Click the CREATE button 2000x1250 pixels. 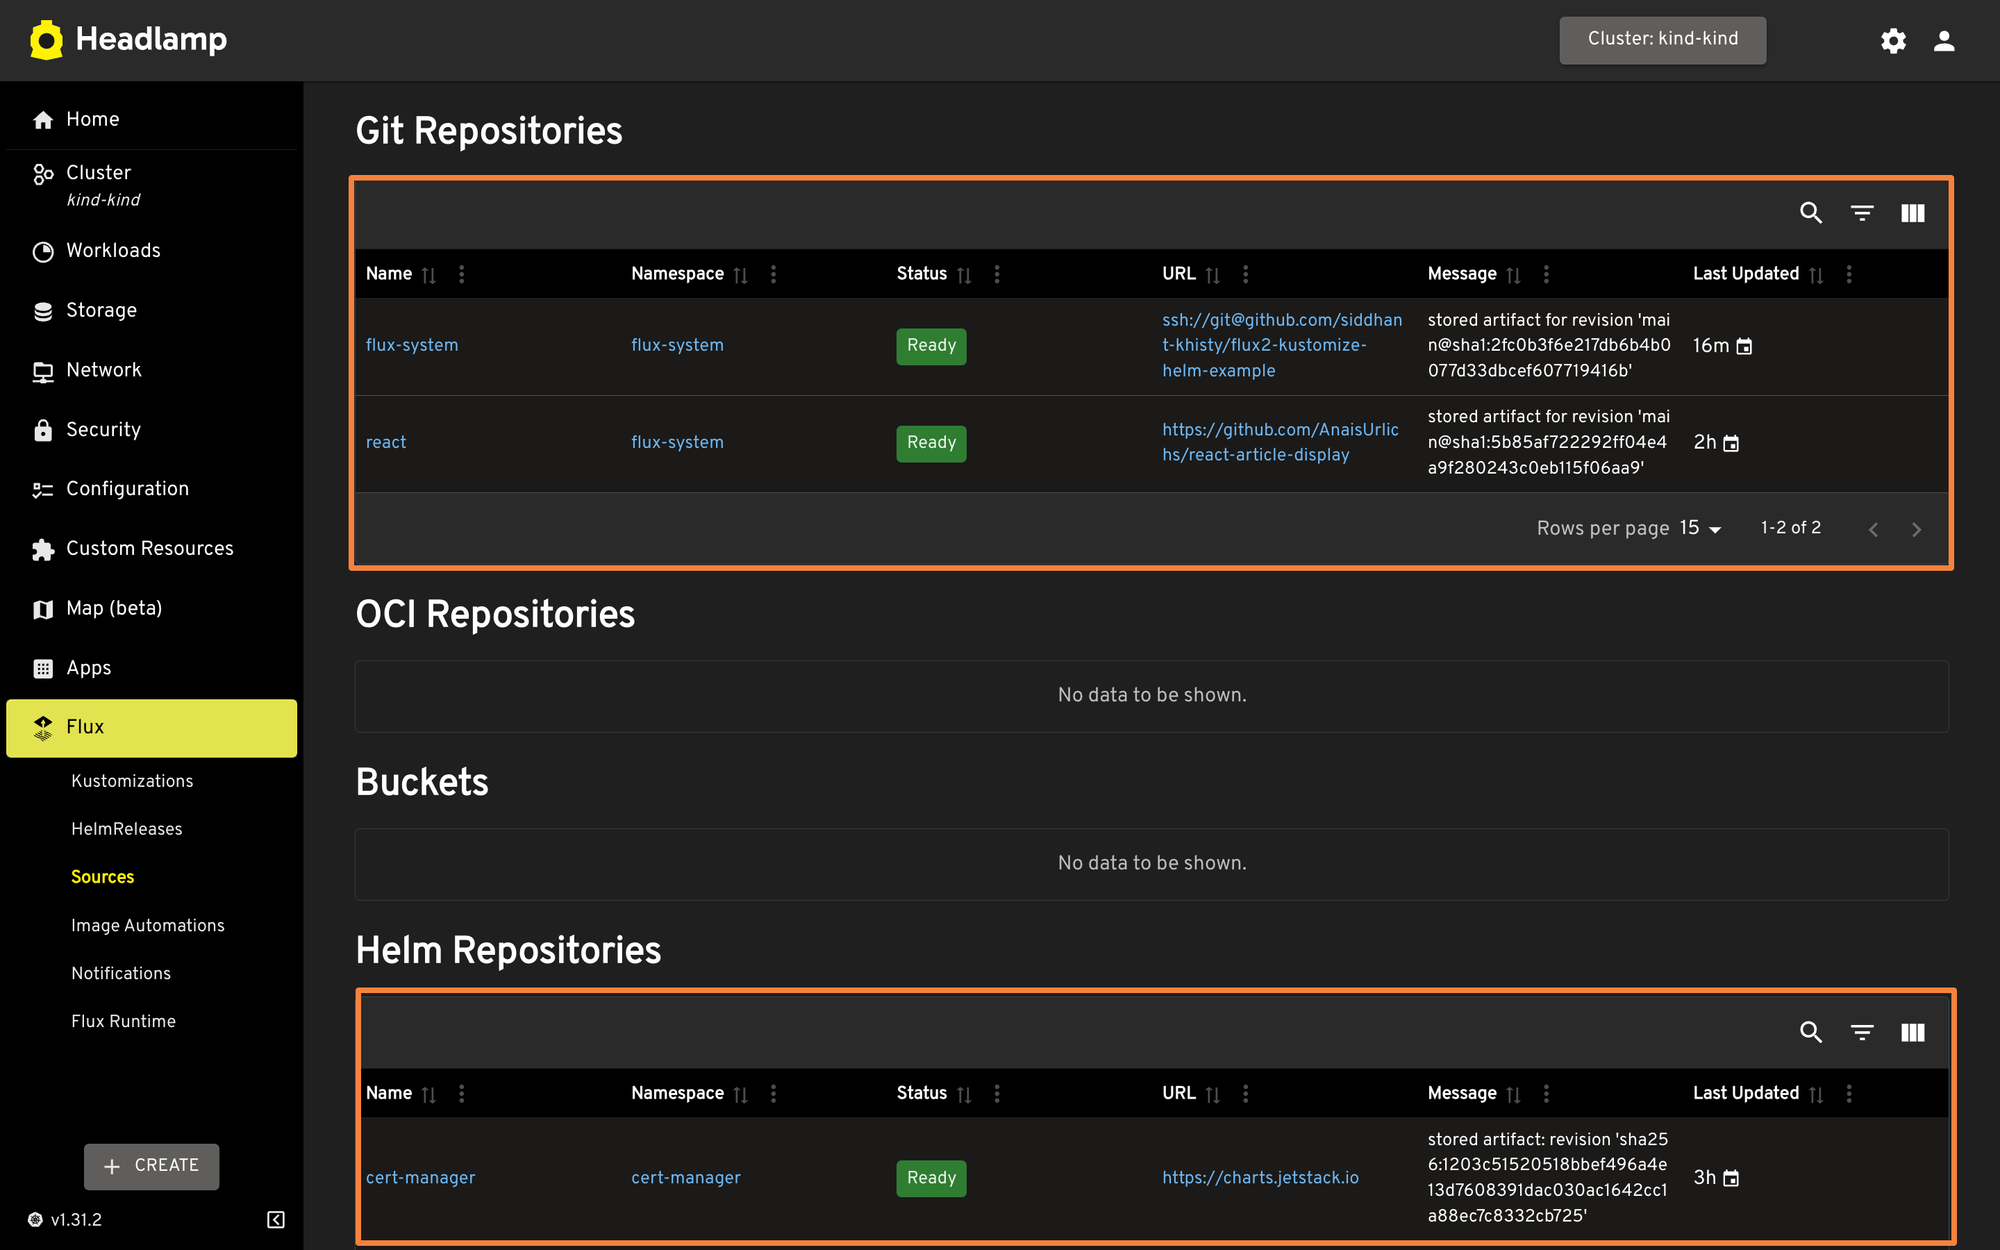(x=152, y=1166)
